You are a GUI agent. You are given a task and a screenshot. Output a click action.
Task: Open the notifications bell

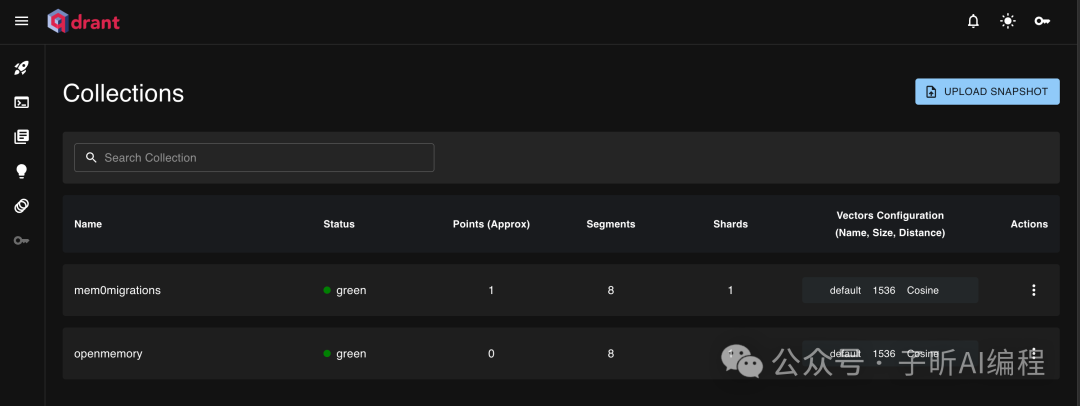pyautogui.click(x=973, y=21)
